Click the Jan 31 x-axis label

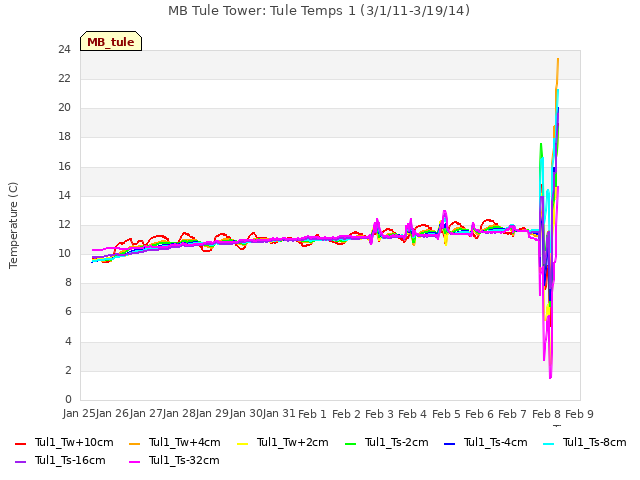pos(279,413)
